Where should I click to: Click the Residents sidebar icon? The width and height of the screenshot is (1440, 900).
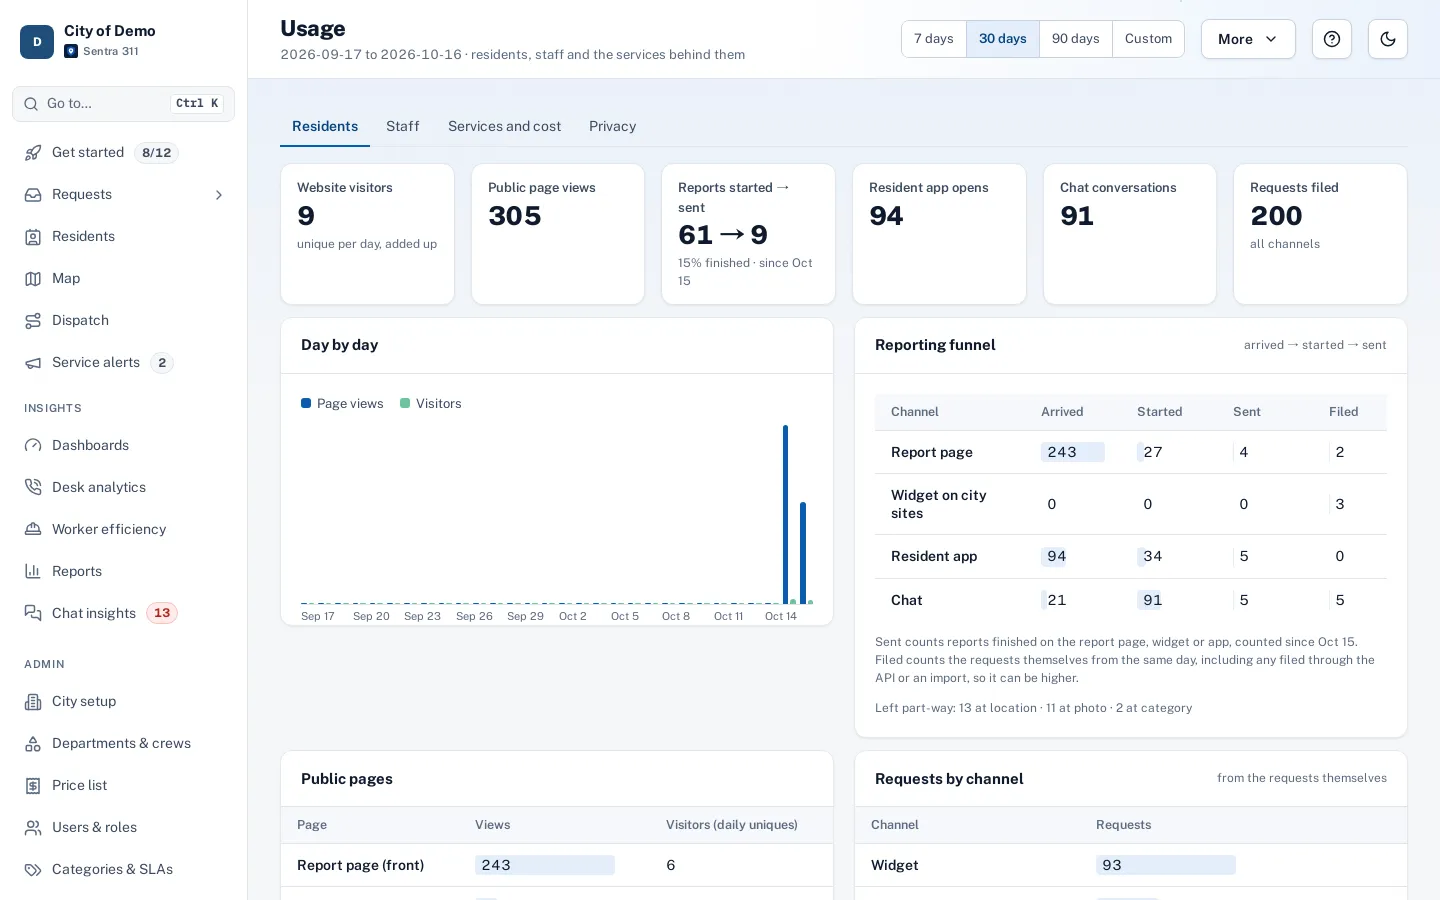33,237
